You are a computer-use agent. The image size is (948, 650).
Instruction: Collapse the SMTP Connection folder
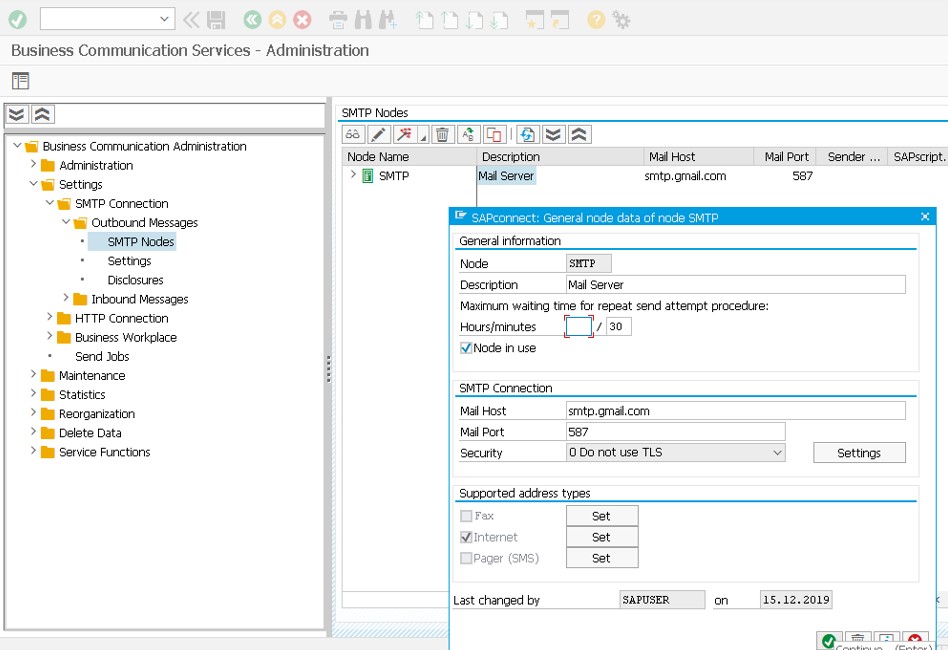[x=50, y=203]
